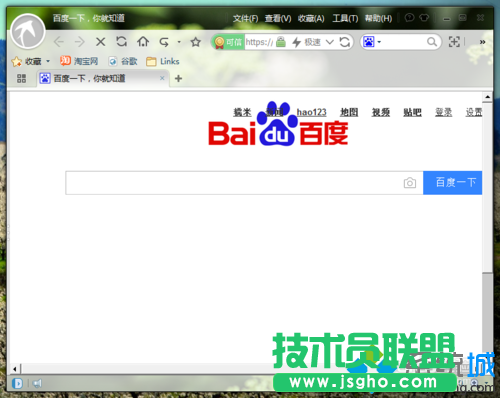Open 地图 link
This screenshot has width=500, height=398.
349,112
